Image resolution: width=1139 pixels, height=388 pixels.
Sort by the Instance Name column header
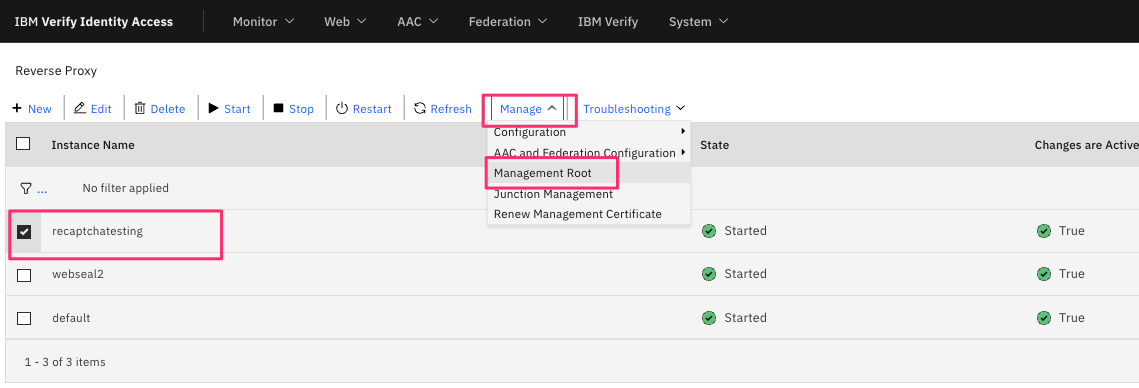pyautogui.click(x=93, y=145)
